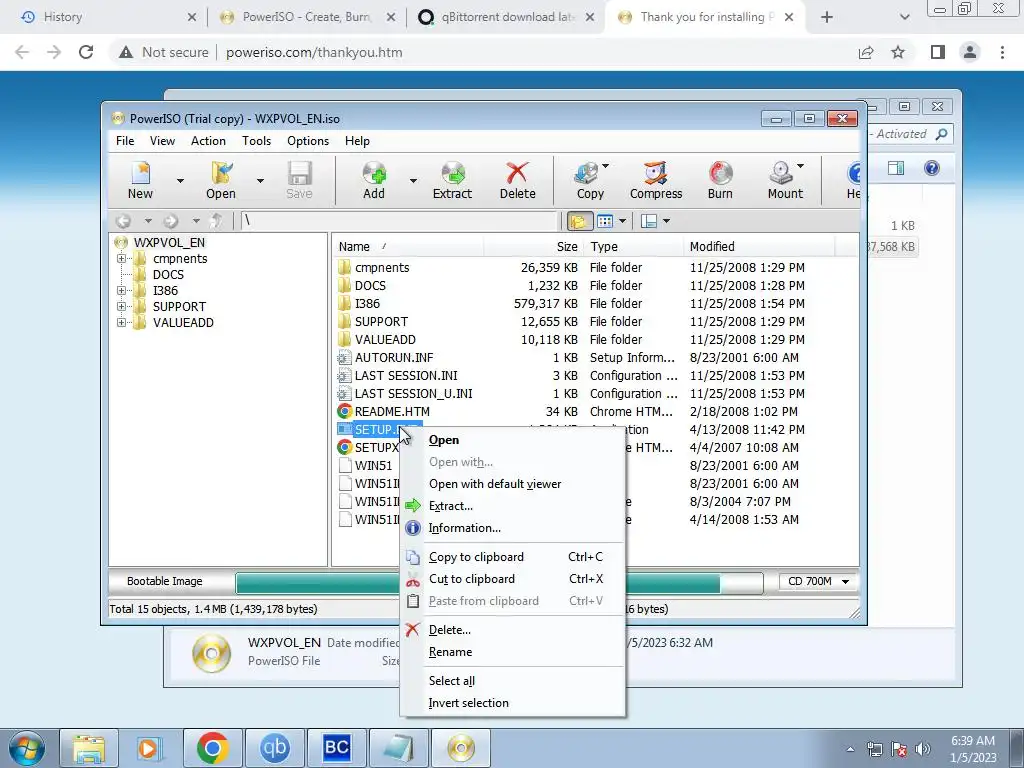Click the Copy disc toolbar icon

coord(586,174)
